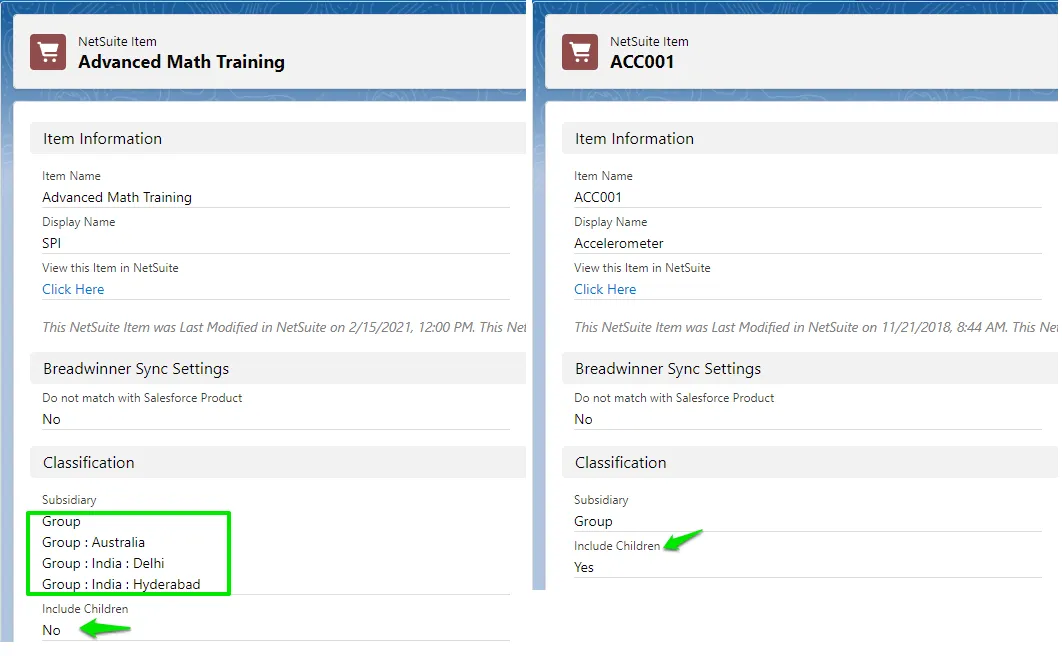Image resolution: width=1062 pixels, height=656 pixels.
Task: Click Breadwinner Sync Settings heading in the ACC001 panel
Action: [x=668, y=369]
